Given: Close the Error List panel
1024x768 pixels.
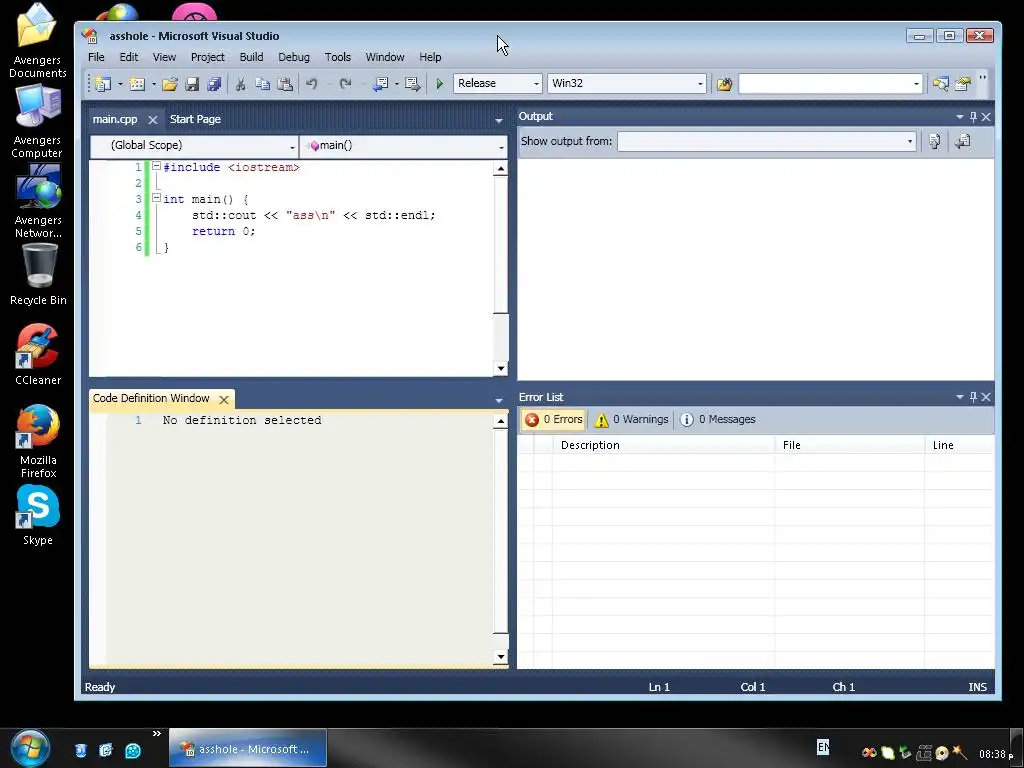Looking at the screenshot, I should click(986, 397).
